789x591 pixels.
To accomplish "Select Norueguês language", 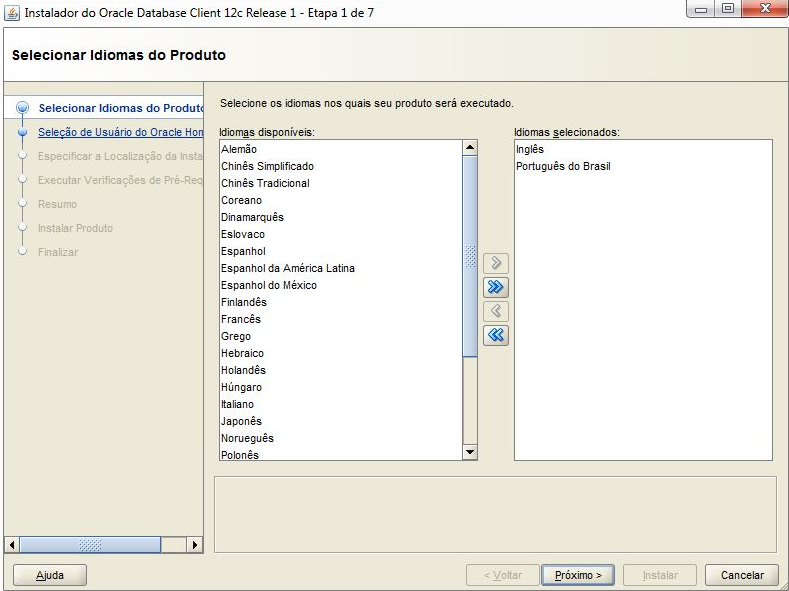I will [341, 439].
